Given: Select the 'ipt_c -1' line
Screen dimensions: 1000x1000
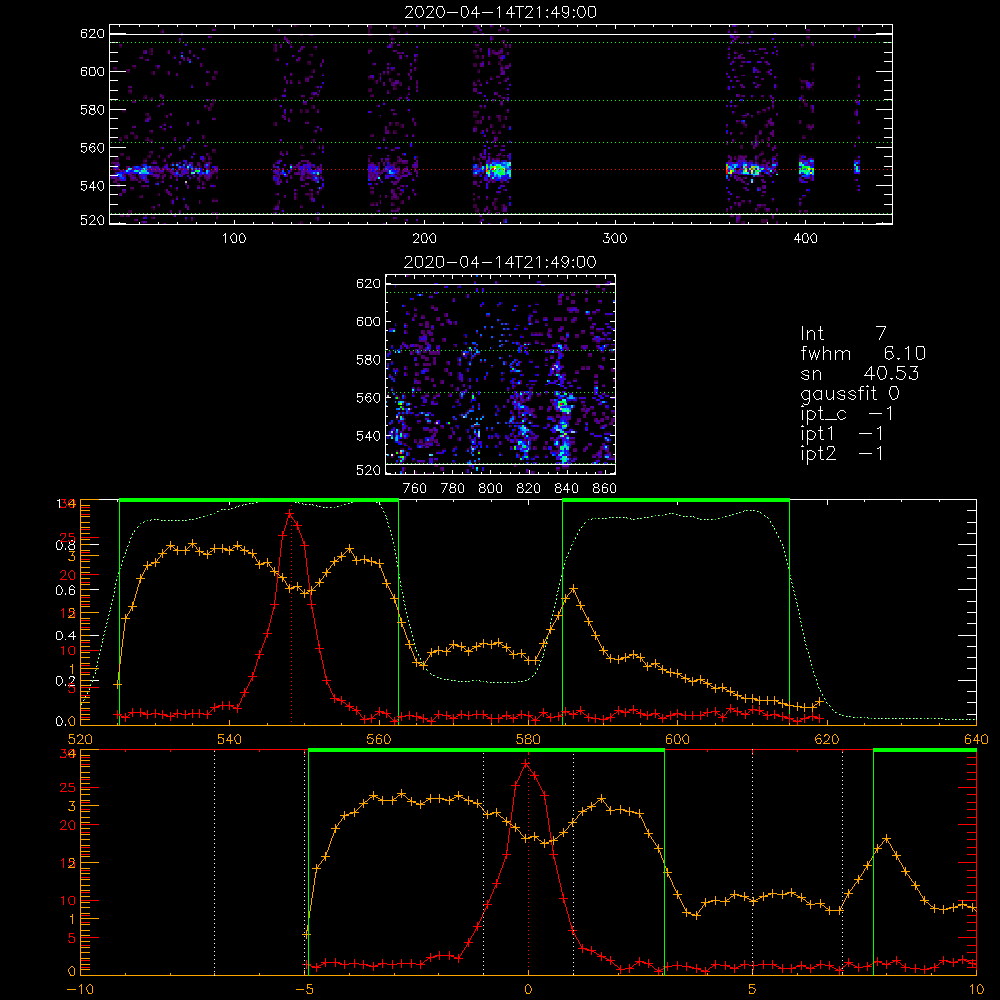Looking at the screenshot, I should click(847, 414).
